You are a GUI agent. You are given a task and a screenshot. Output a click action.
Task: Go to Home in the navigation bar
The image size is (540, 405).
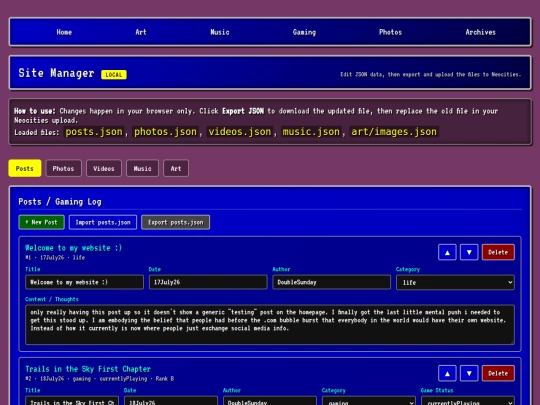(x=64, y=32)
